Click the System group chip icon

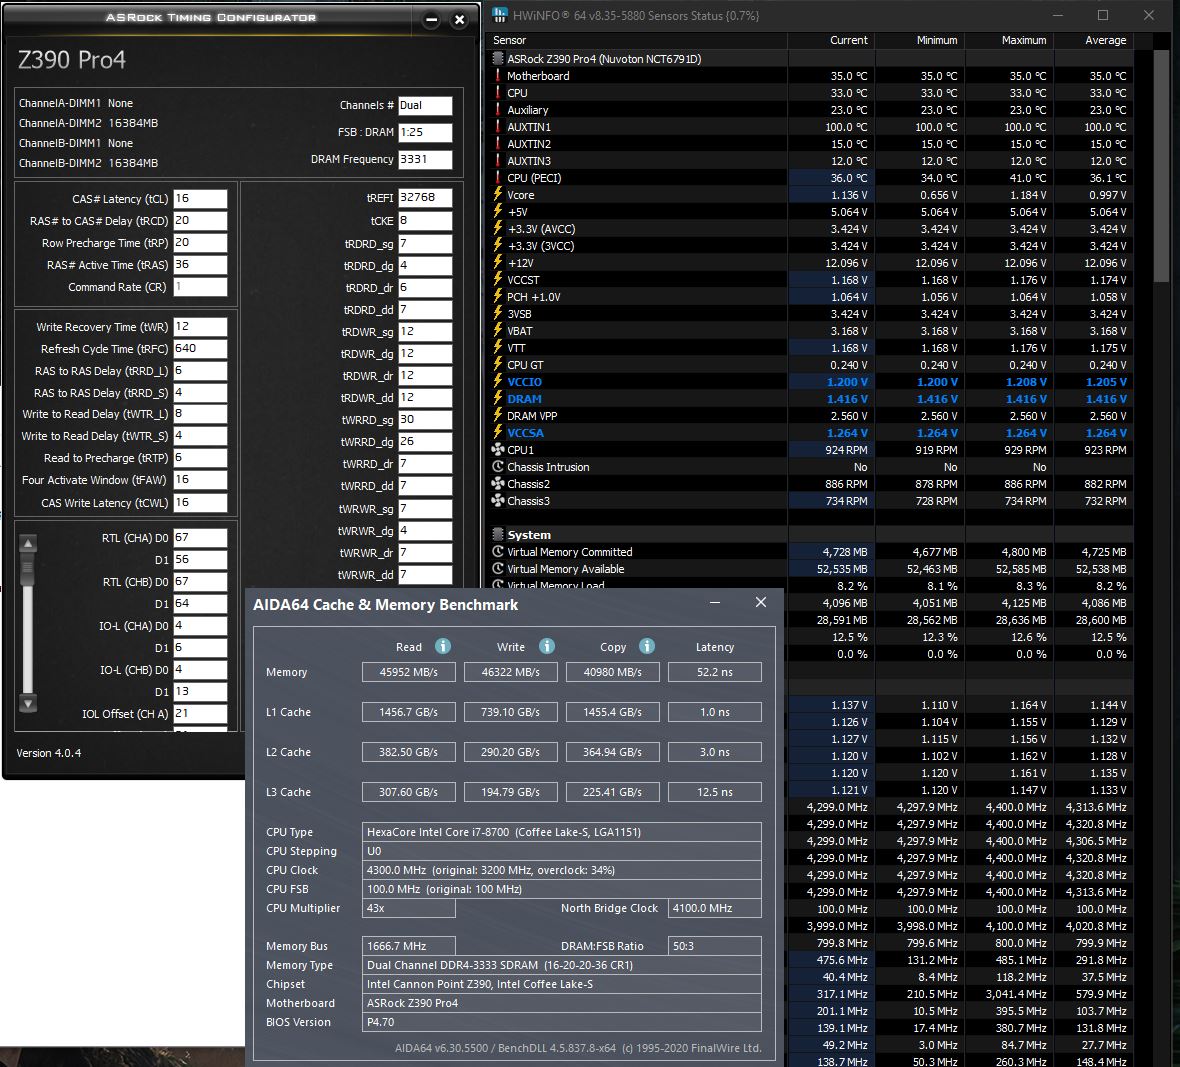(497, 535)
